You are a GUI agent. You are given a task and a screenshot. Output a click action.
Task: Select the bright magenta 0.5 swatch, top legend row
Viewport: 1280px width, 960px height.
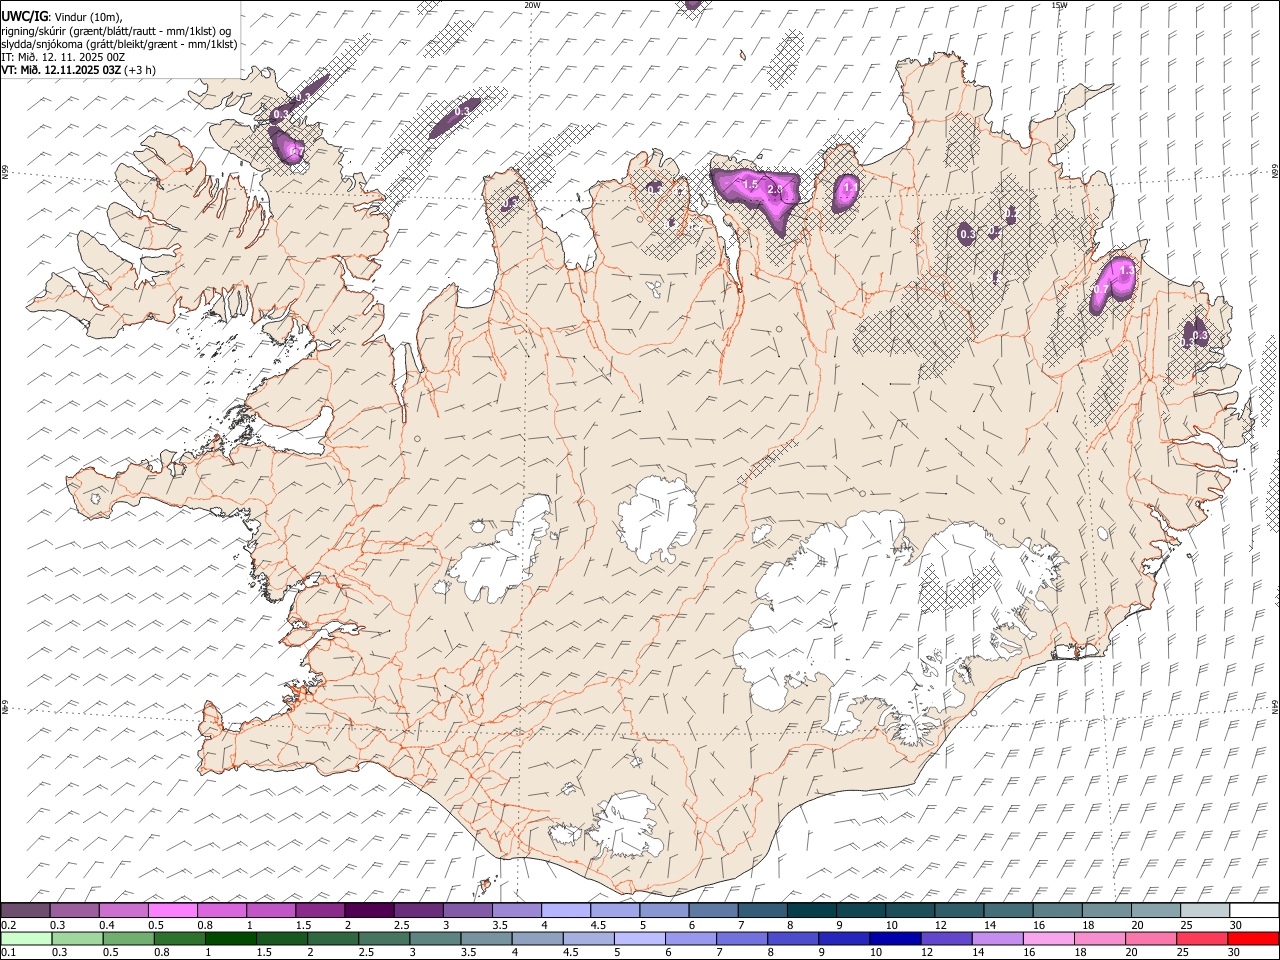172,910
